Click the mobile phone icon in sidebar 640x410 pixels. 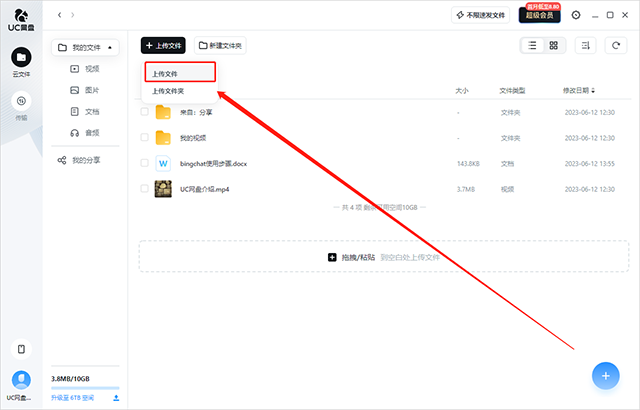[x=21, y=349]
